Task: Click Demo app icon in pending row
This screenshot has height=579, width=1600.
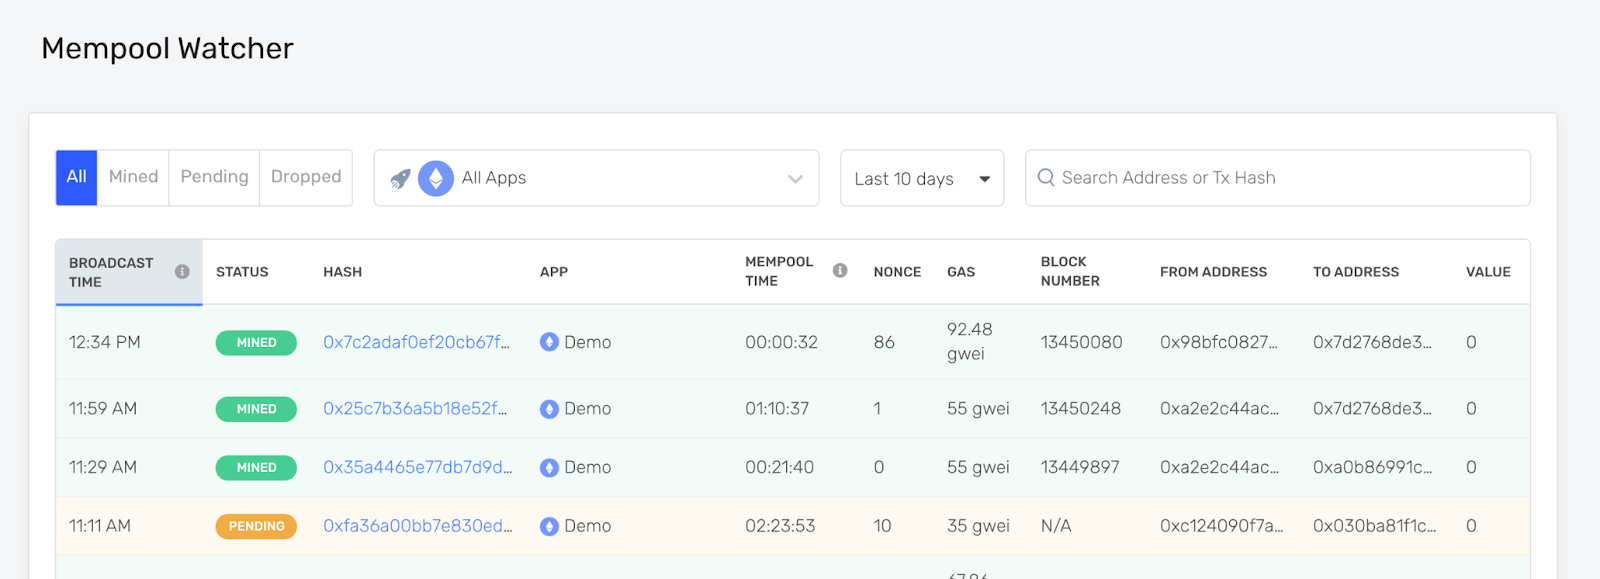Action: pyautogui.click(x=549, y=526)
